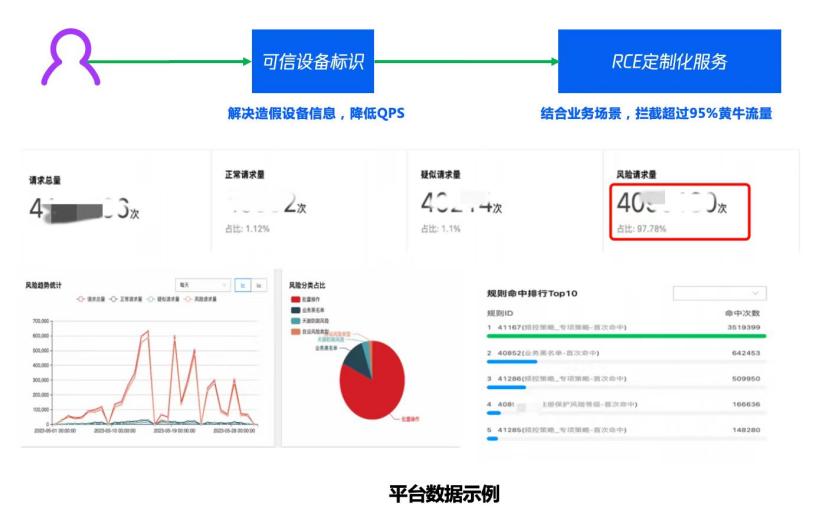Open the 每天 time interval dropdown
The height and width of the screenshot is (521, 819).
click(x=202, y=285)
